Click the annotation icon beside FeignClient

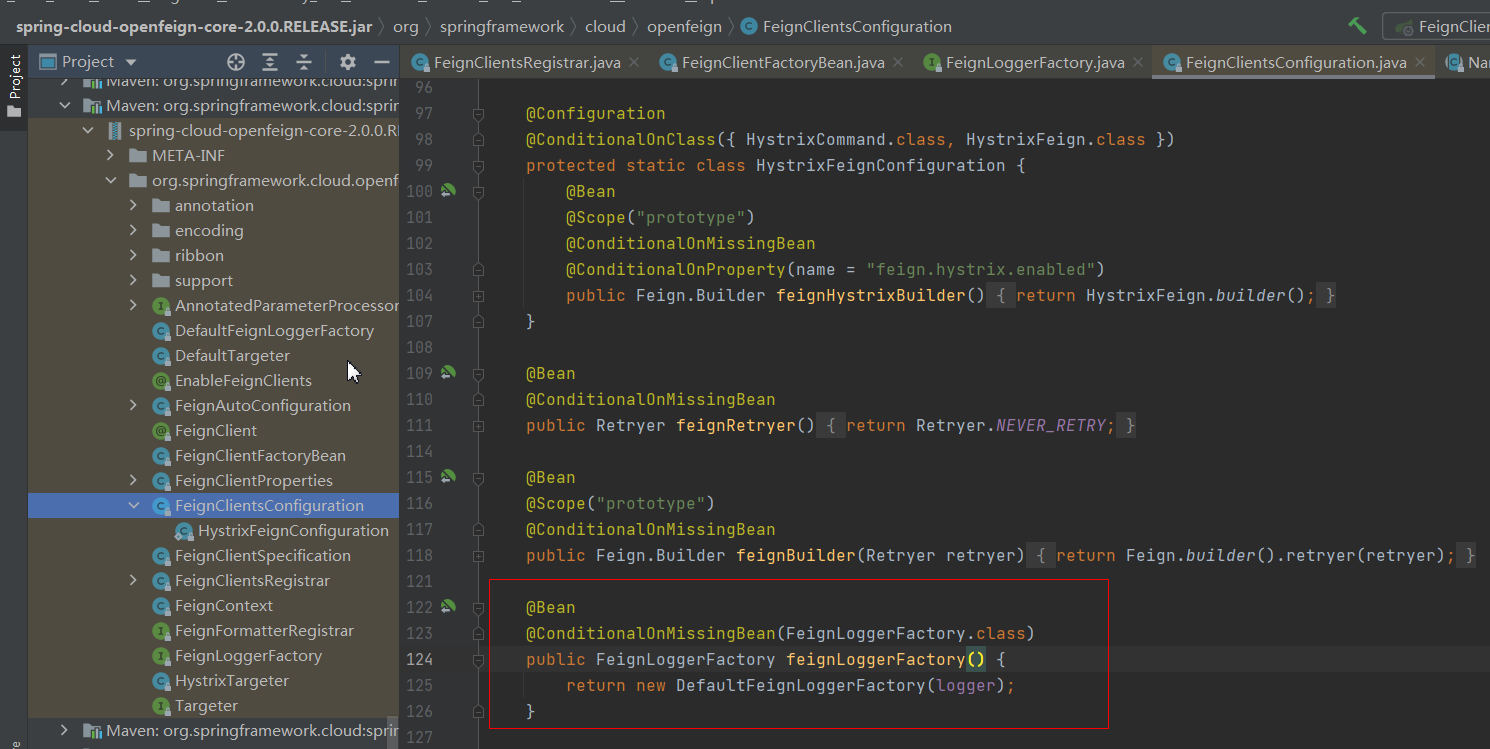160,431
